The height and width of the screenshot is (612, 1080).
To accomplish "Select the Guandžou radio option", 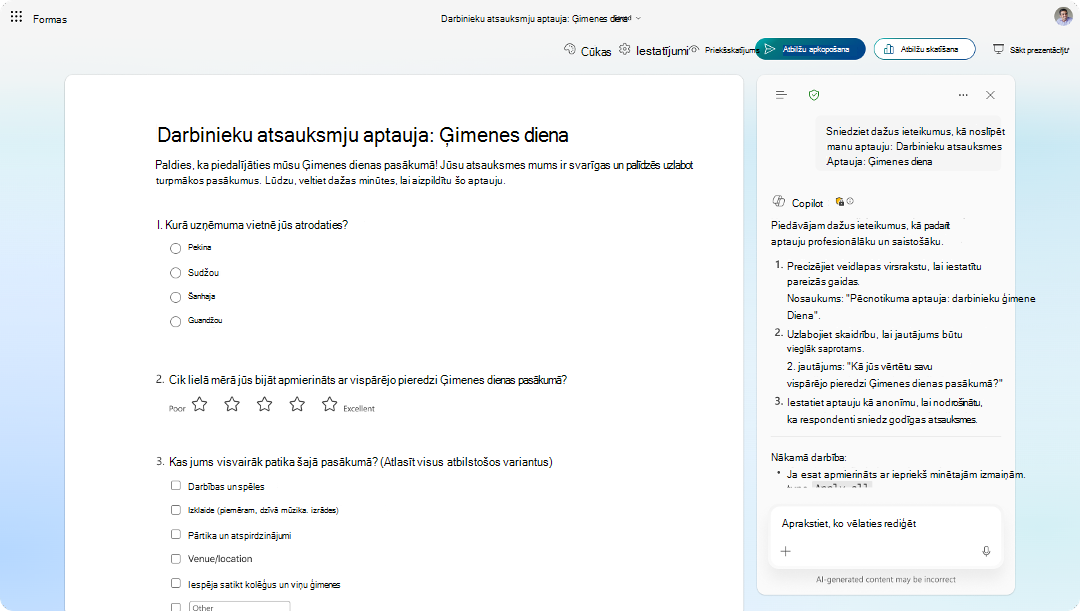I will [x=176, y=321].
